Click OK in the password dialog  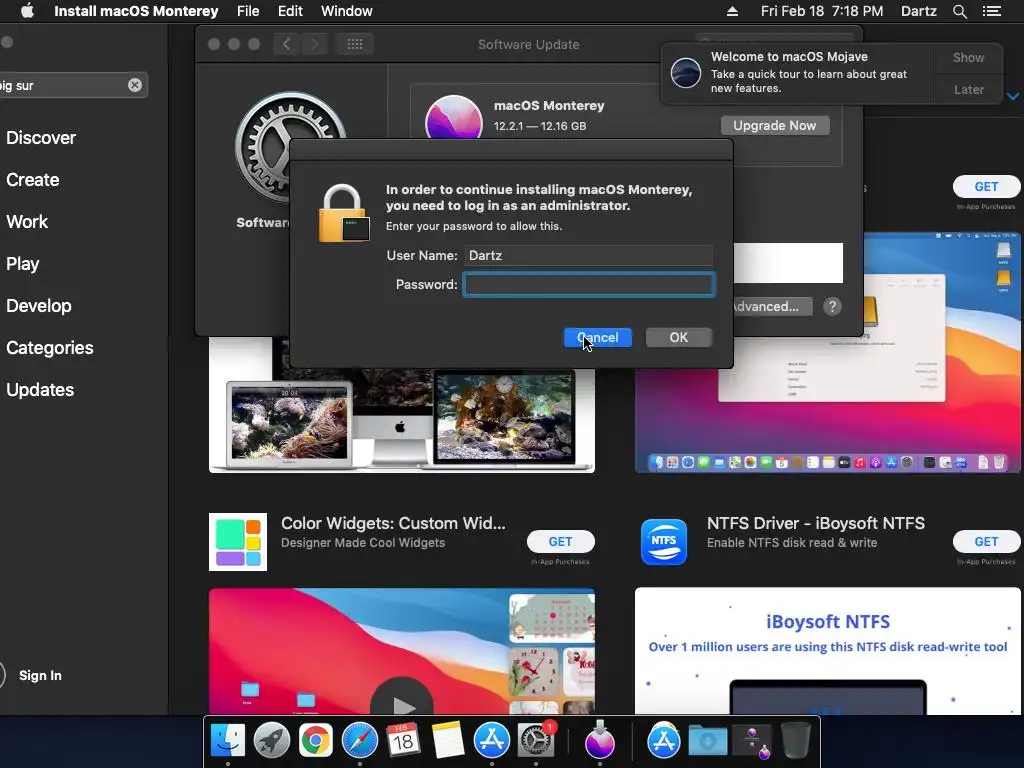679,338
